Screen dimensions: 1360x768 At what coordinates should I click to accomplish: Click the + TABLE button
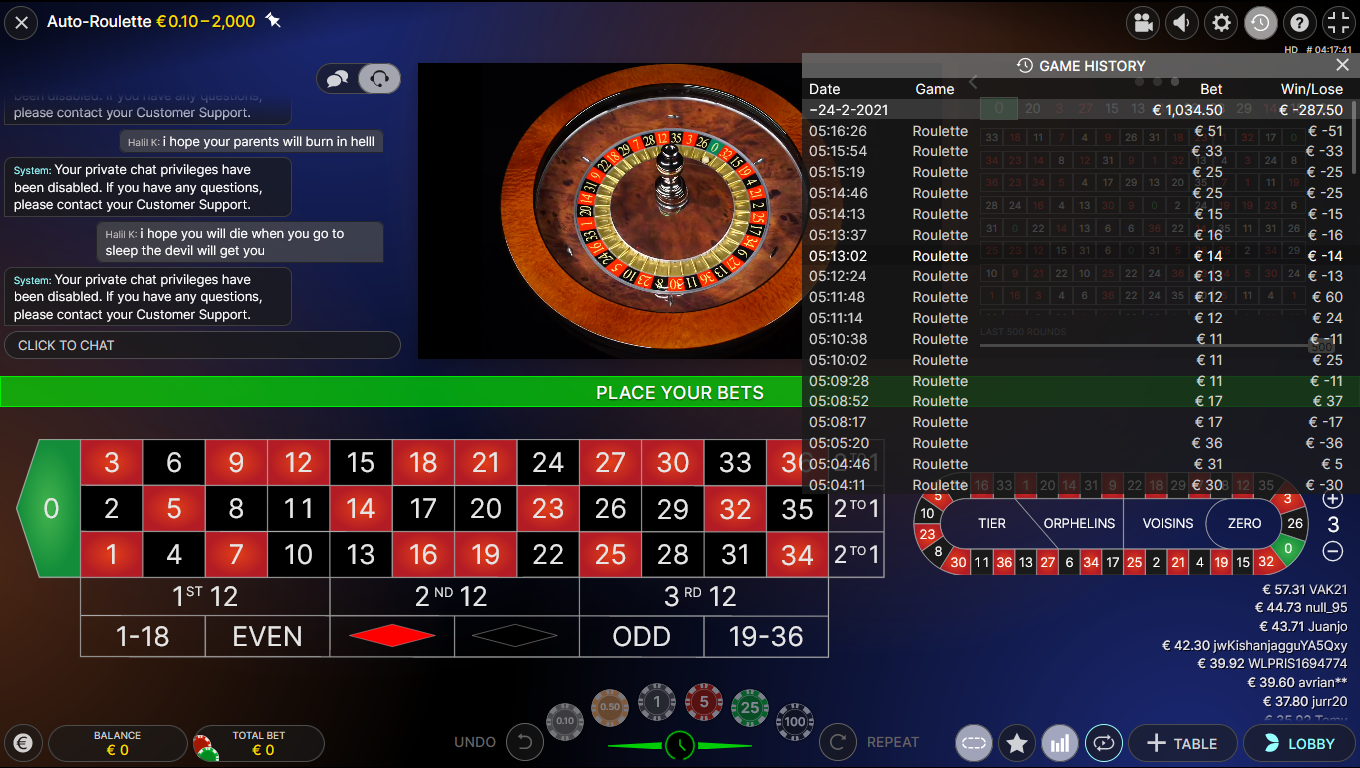[x=1182, y=743]
